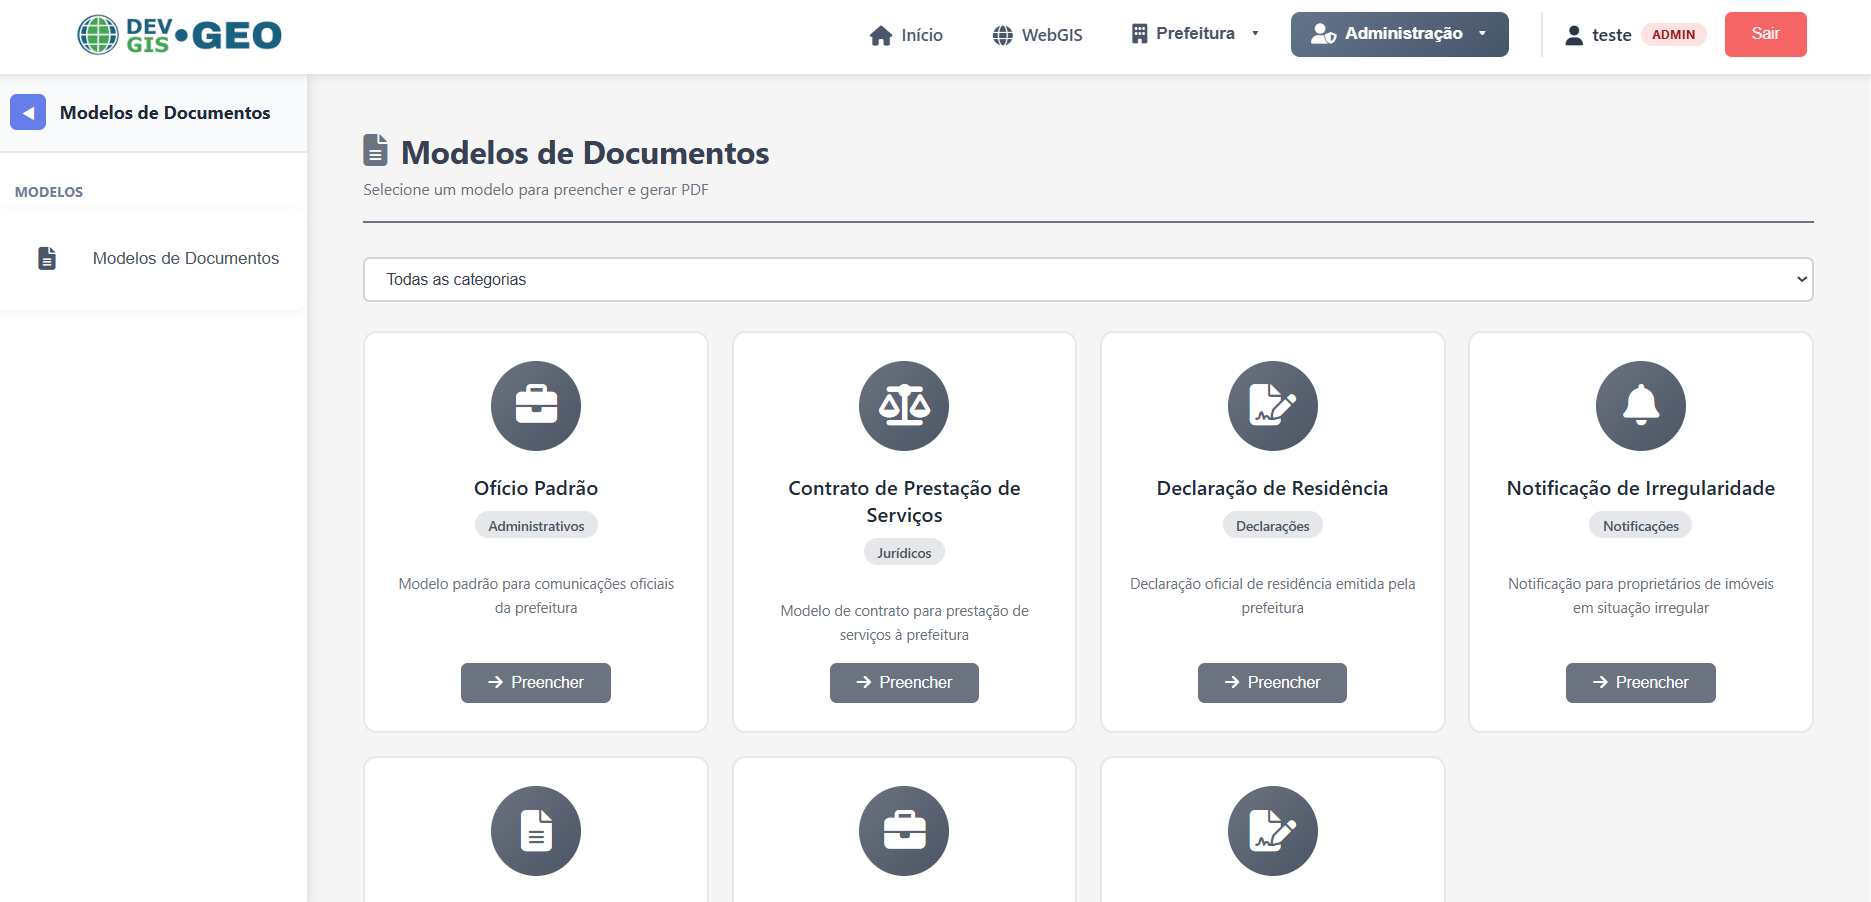Click the document icon in the bottom-left card
1871x902 pixels.
pos(535,831)
